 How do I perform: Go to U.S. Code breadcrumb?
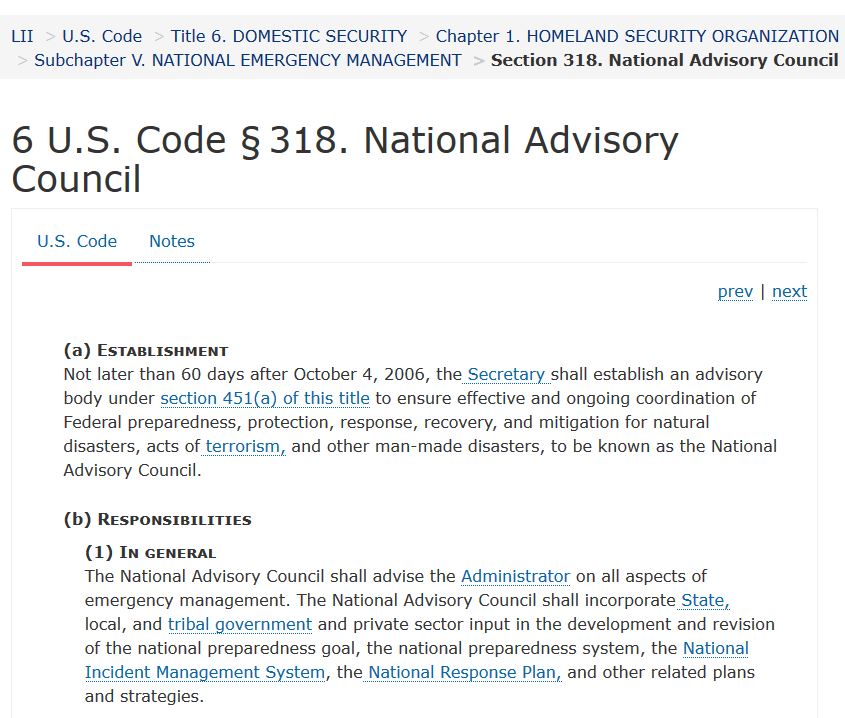pos(102,36)
